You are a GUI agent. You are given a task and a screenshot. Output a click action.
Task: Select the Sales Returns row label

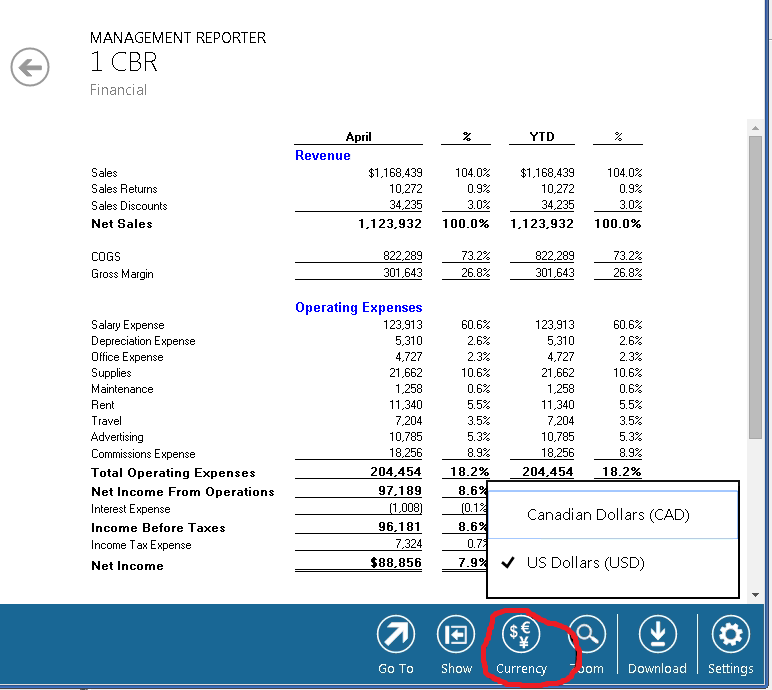pos(124,189)
